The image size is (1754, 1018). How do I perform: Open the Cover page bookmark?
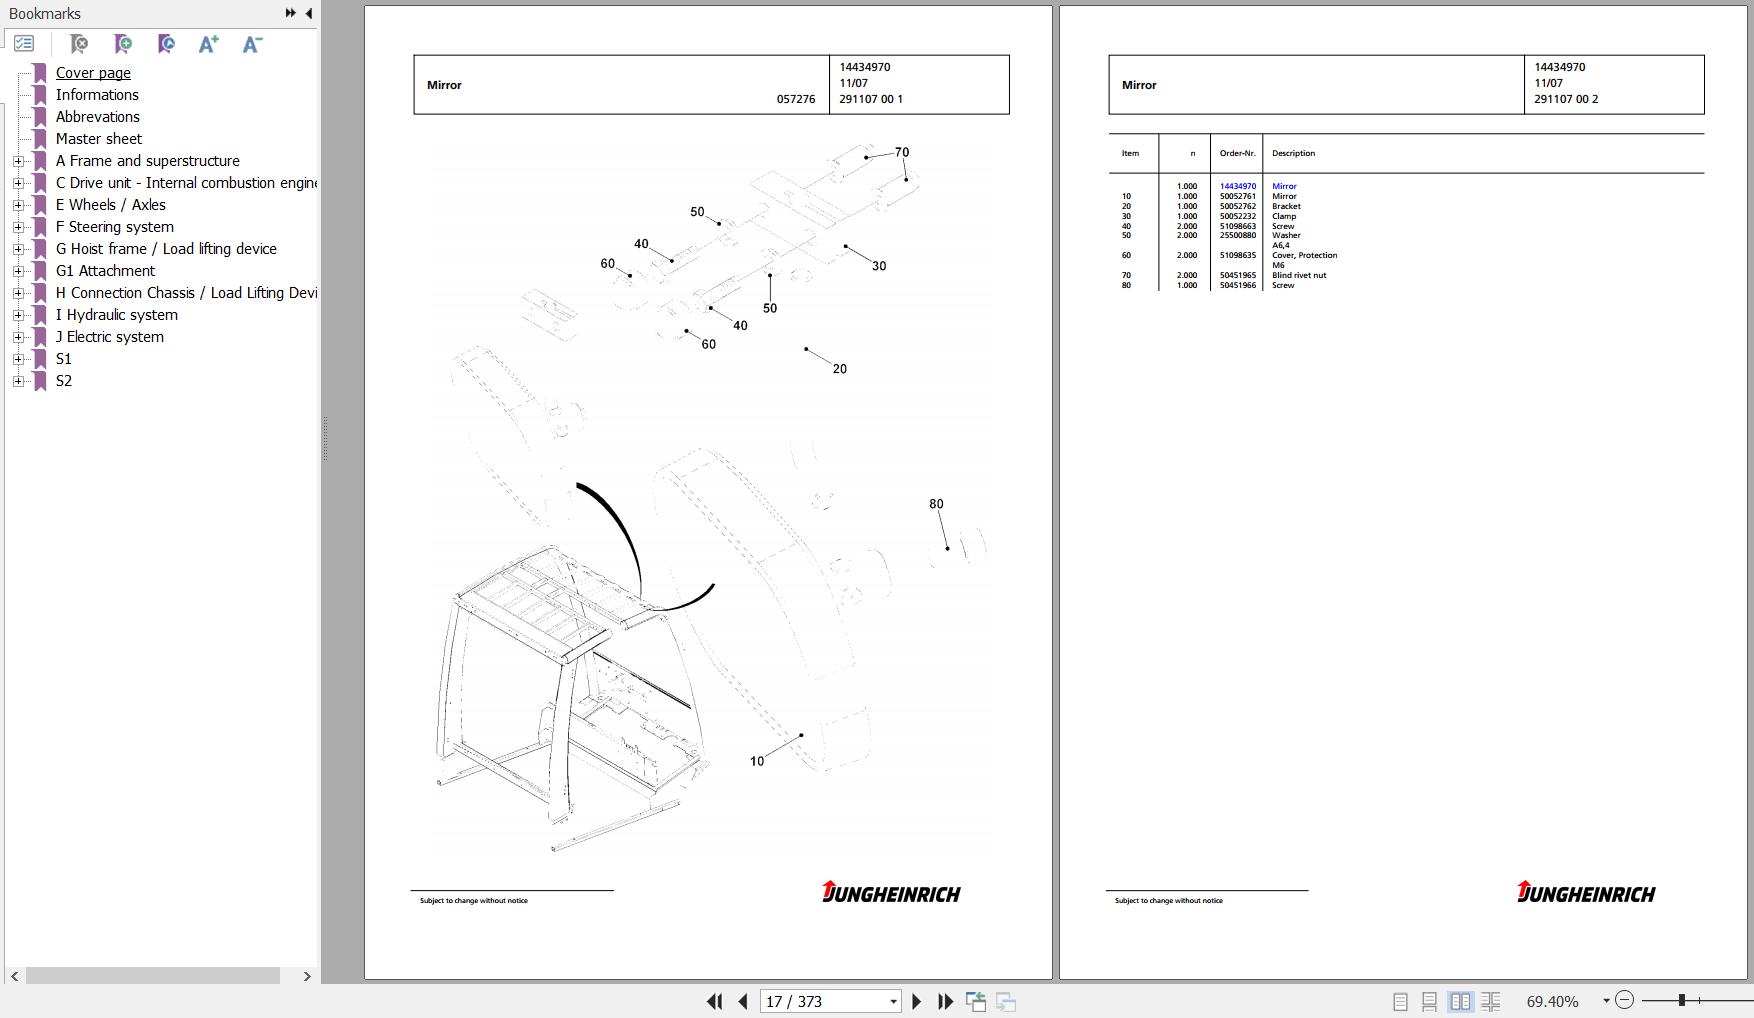[x=93, y=73]
